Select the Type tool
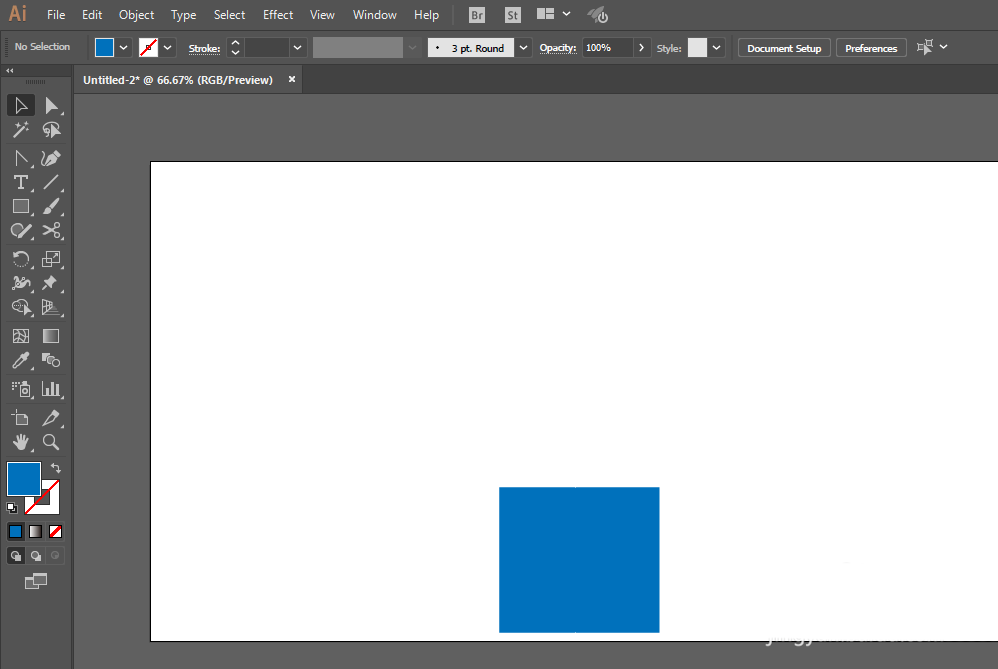The width and height of the screenshot is (998, 669). pyautogui.click(x=20, y=182)
